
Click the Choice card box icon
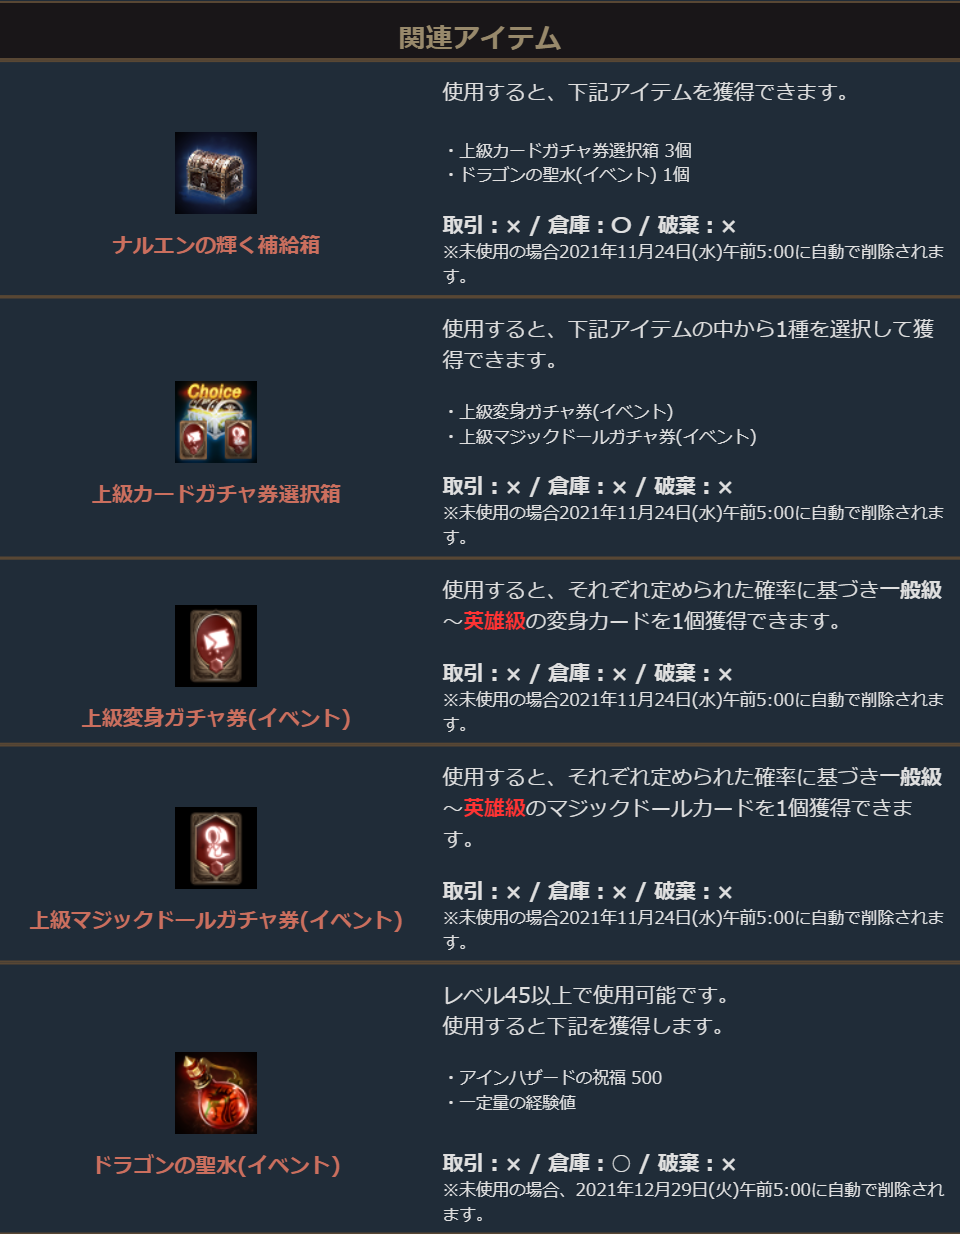pos(216,422)
